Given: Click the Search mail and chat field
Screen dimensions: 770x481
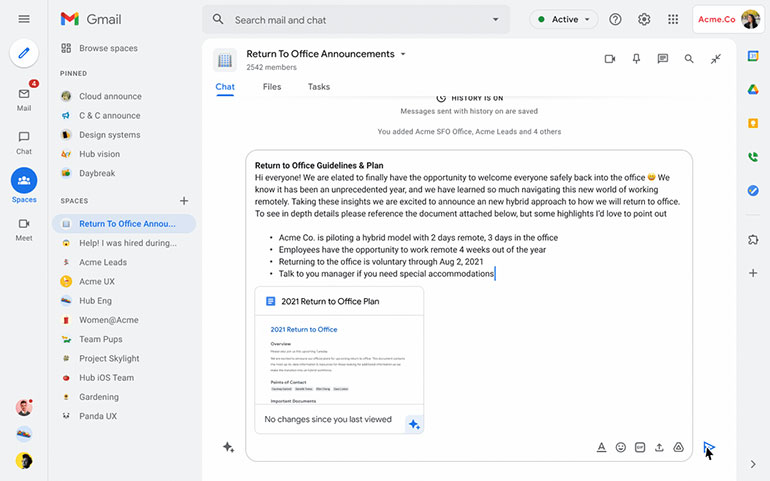Looking at the screenshot, I should pyautogui.click(x=356, y=20).
